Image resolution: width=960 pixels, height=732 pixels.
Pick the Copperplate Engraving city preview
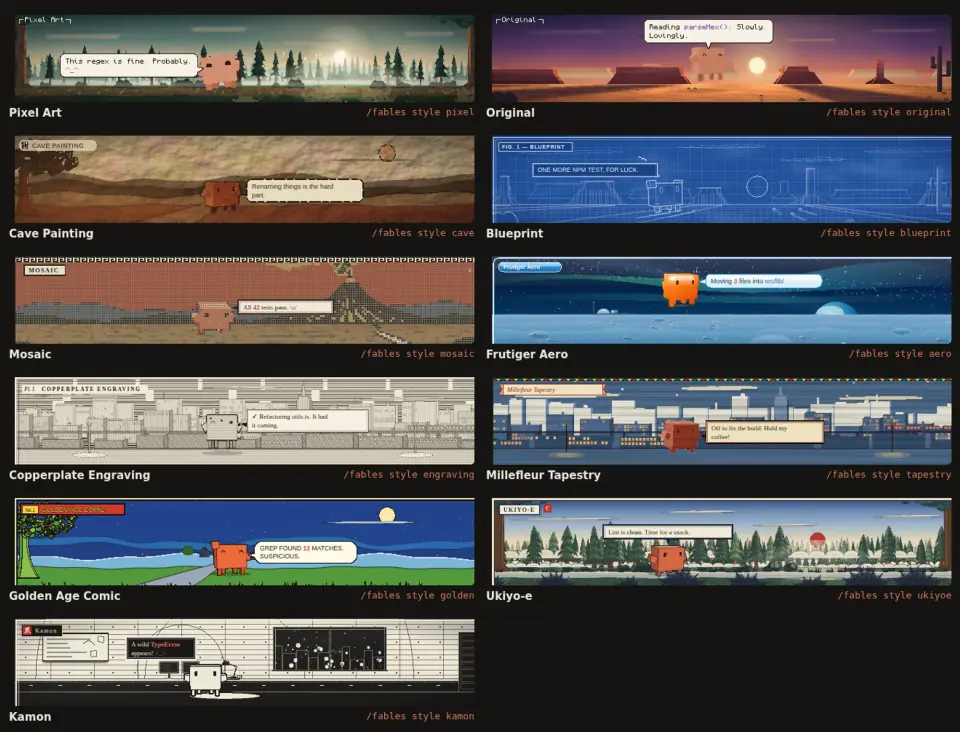click(244, 420)
